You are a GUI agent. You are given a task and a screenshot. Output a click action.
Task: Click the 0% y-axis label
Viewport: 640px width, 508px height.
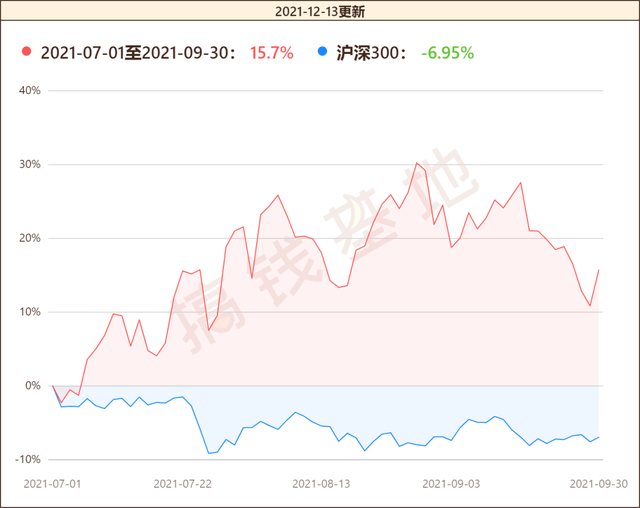pos(33,386)
